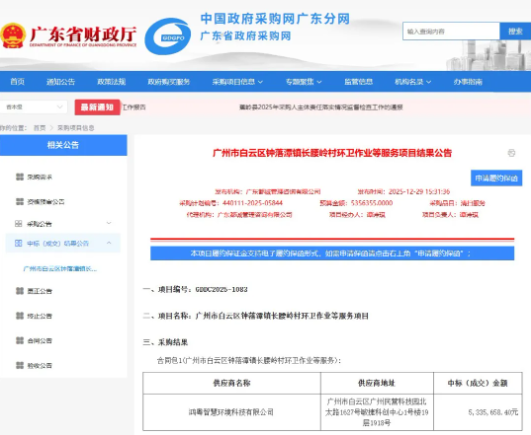Viewport: 531px width, 435px height.
Task: Open 政府购买服务 in the navigation bar
Action: click(169, 82)
